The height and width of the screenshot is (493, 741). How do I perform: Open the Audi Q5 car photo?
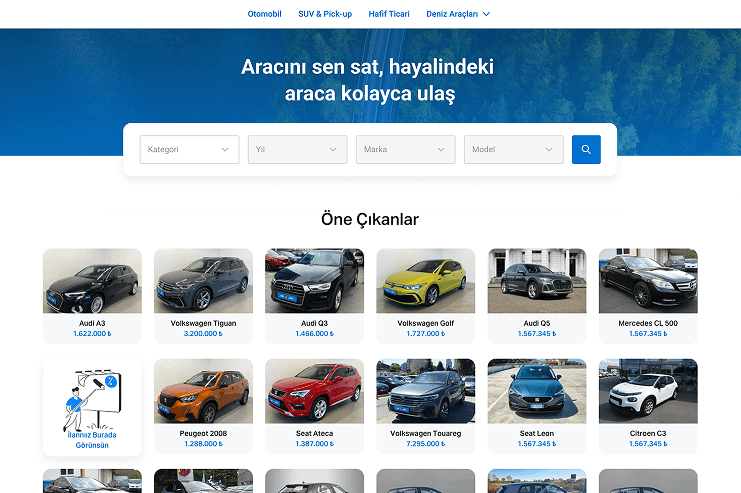pyautogui.click(x=537, y=281)
